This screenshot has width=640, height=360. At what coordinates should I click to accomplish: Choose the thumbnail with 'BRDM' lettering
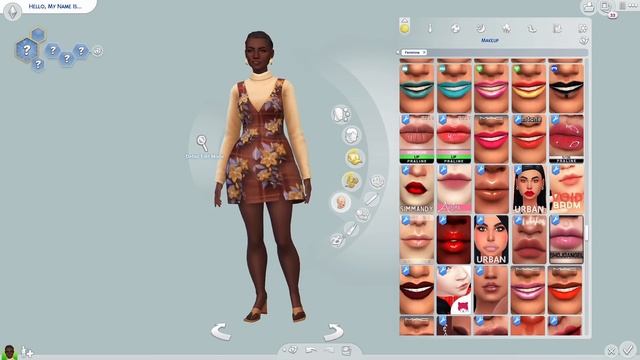[x=566, y=189]
